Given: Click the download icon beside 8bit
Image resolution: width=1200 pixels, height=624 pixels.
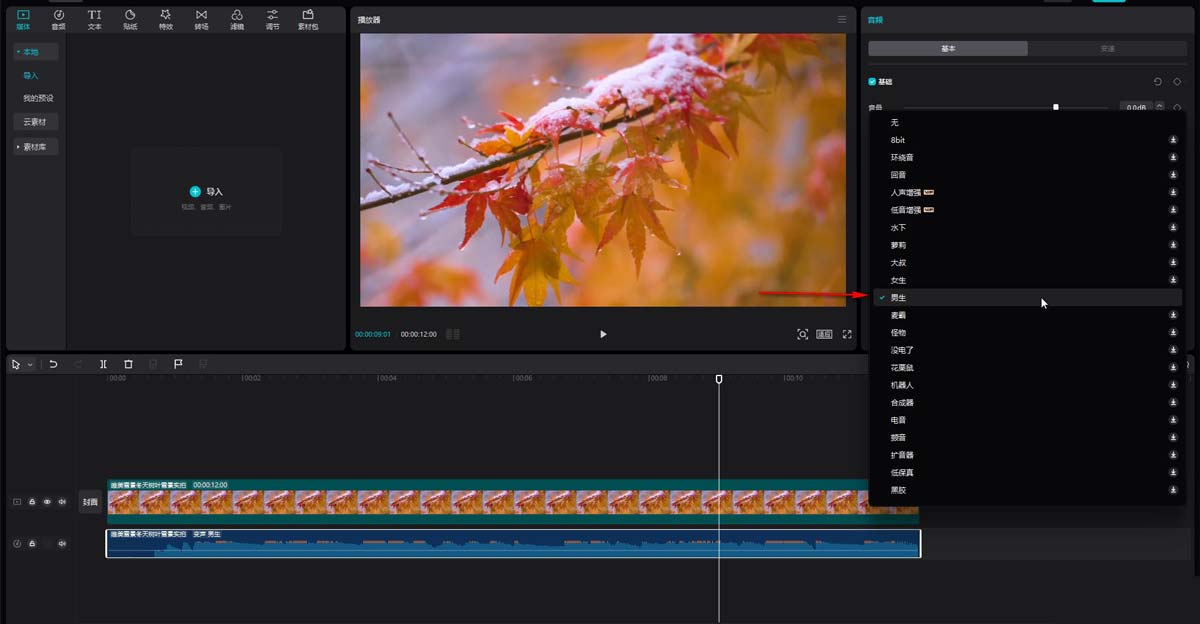Looking at the screenshot, I should pos(1172,140).
